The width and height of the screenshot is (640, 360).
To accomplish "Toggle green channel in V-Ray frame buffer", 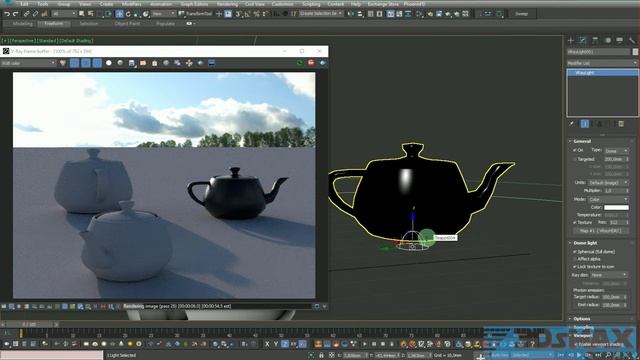I will click(86, 63).
